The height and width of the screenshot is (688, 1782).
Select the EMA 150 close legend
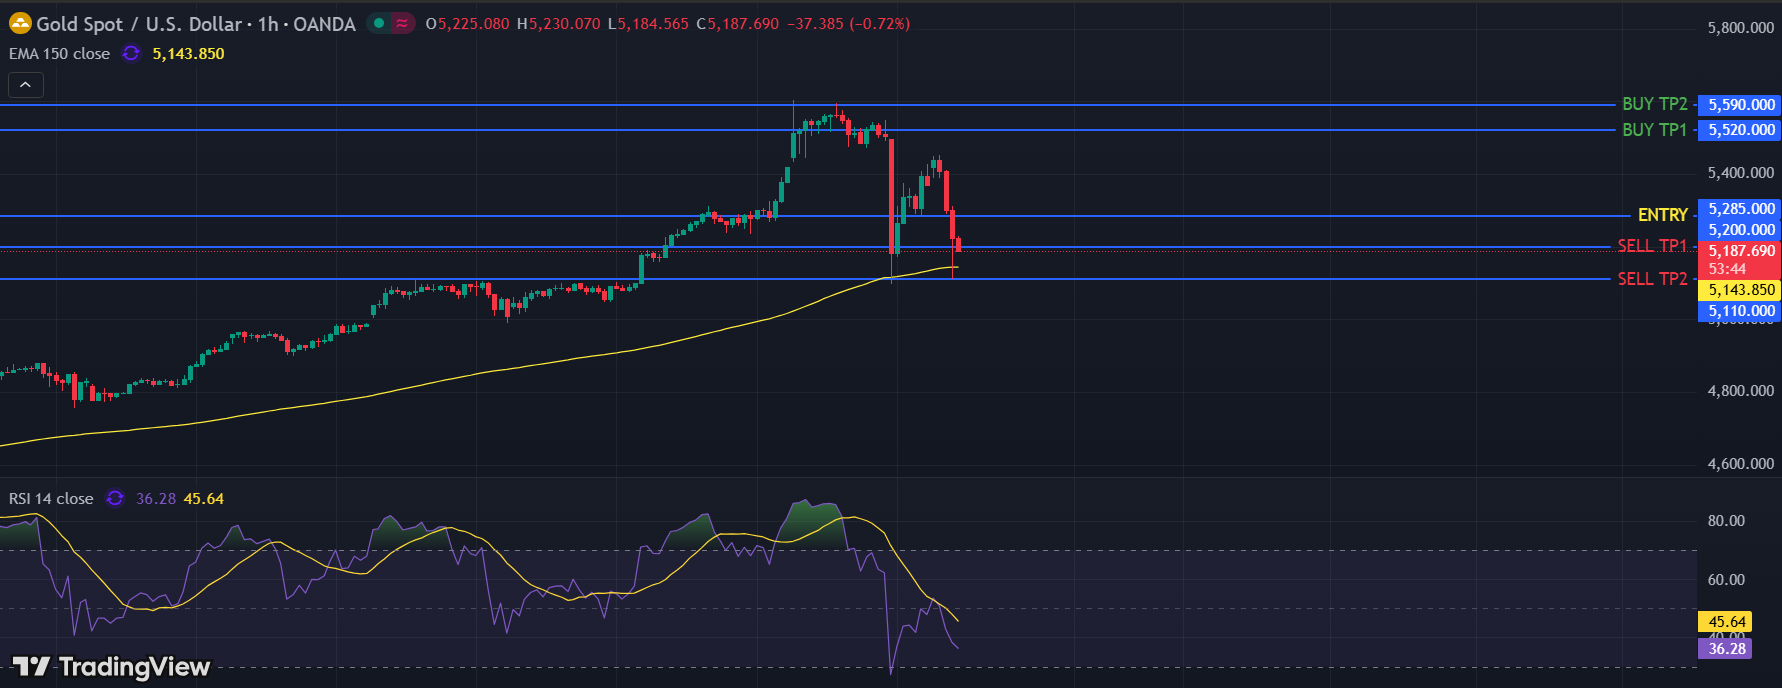pyautogui.click(x=60, y=54)
